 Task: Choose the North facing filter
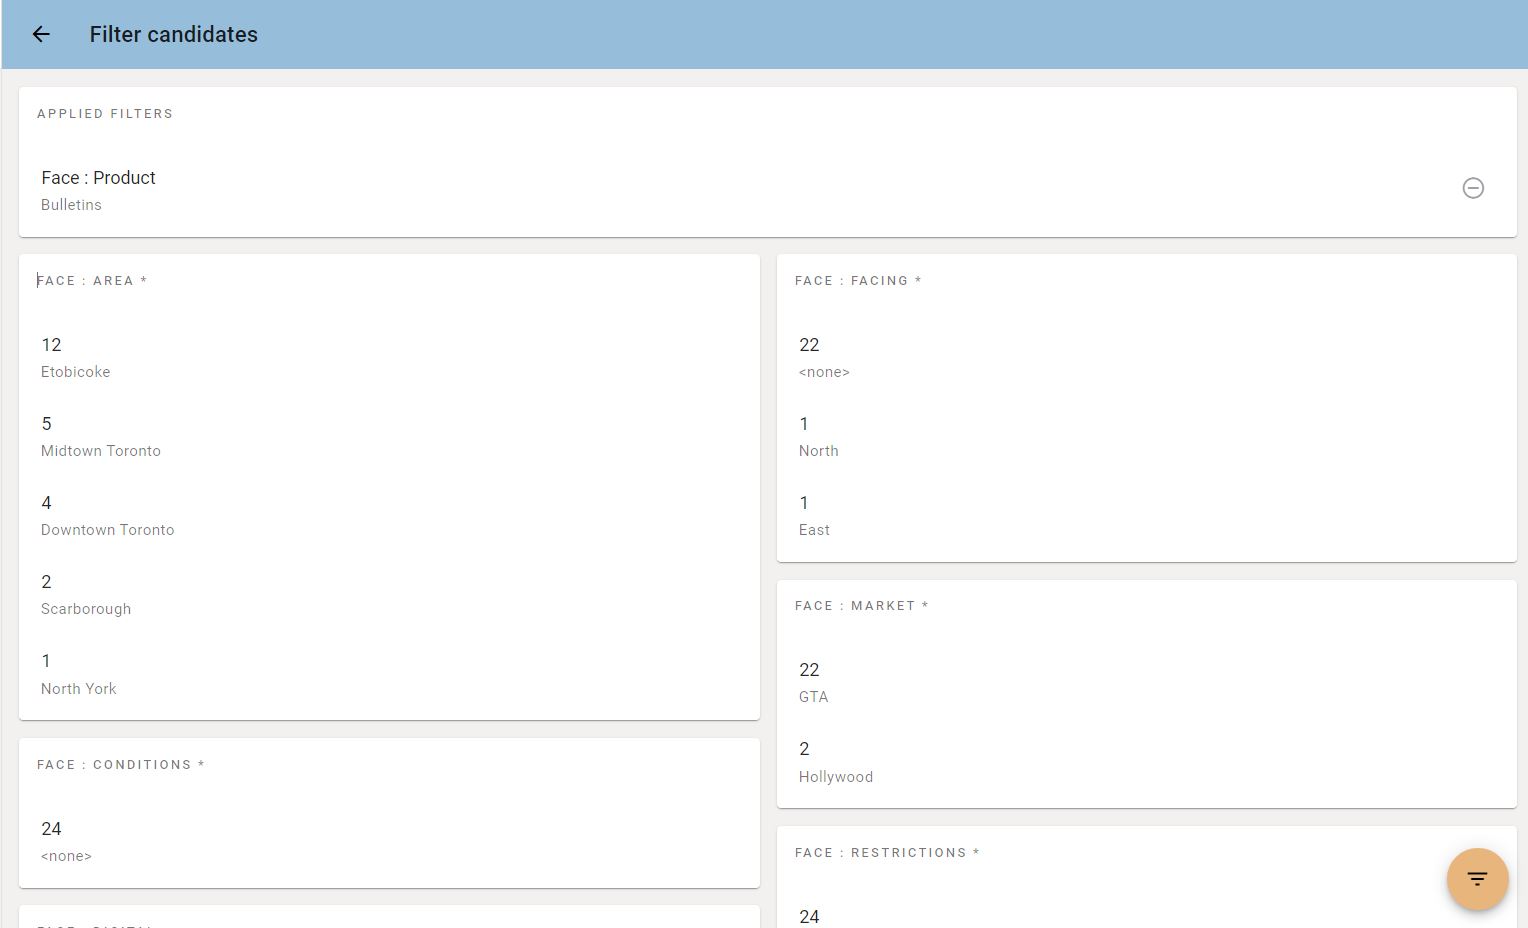click(1147, 437)
